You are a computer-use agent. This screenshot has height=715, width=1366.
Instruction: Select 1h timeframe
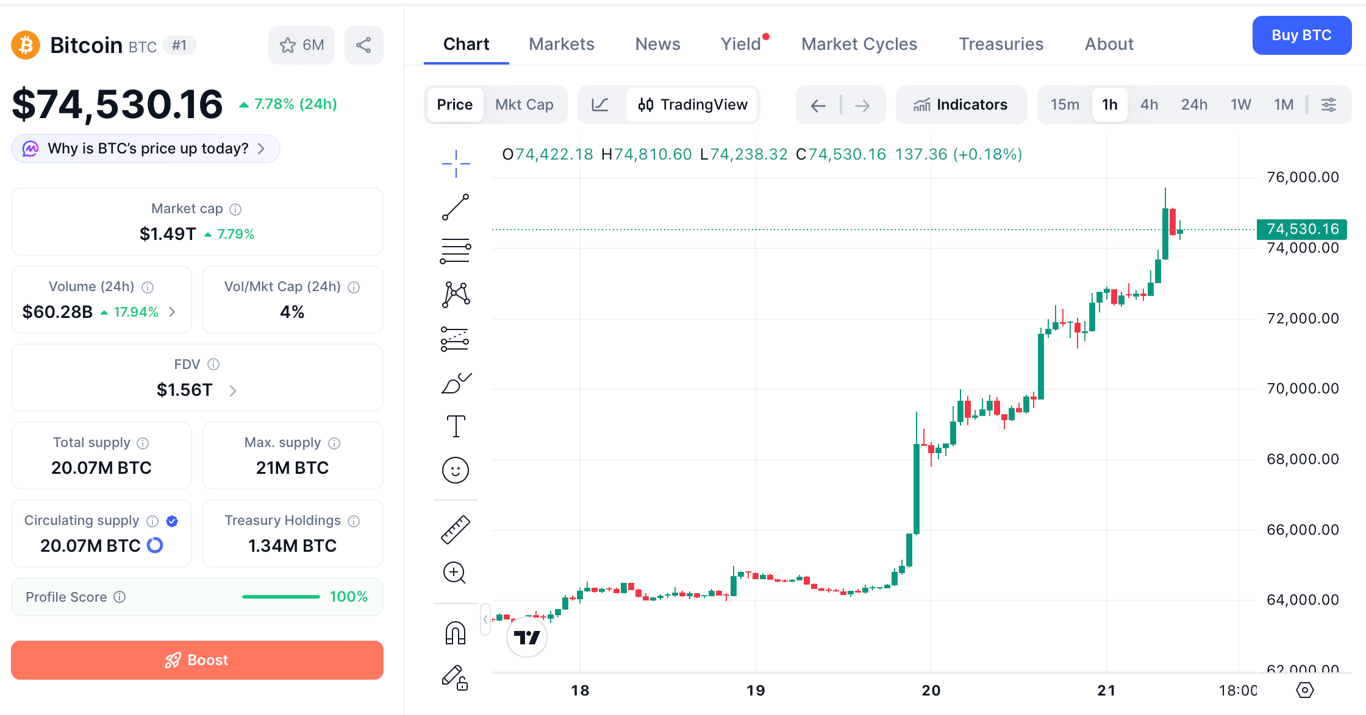[x=1110, y=105]
